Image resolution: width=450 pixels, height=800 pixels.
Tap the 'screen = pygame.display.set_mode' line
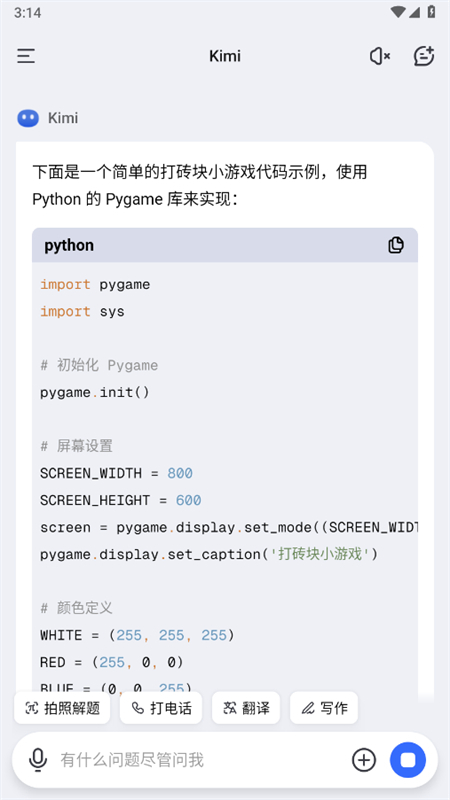[x=229, y=528]
